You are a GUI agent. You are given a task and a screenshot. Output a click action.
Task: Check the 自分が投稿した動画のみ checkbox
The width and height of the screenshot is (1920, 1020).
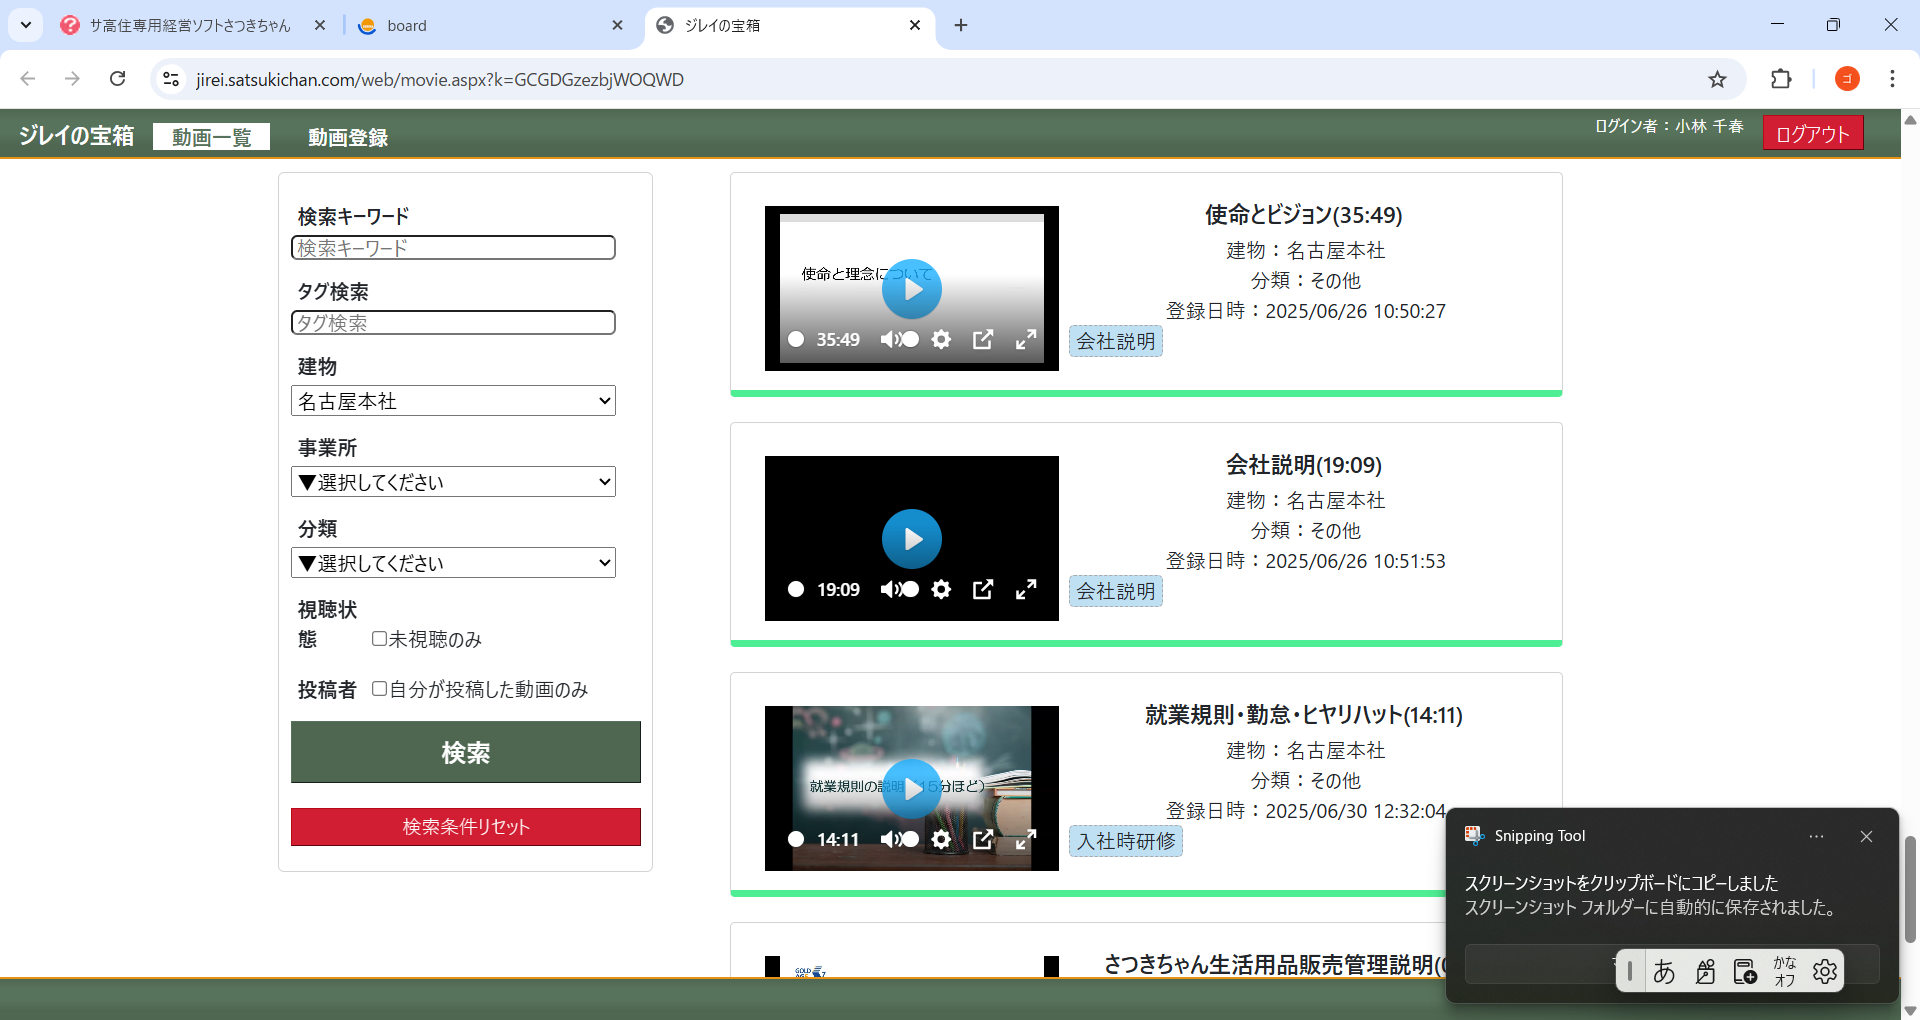[379, 689]
